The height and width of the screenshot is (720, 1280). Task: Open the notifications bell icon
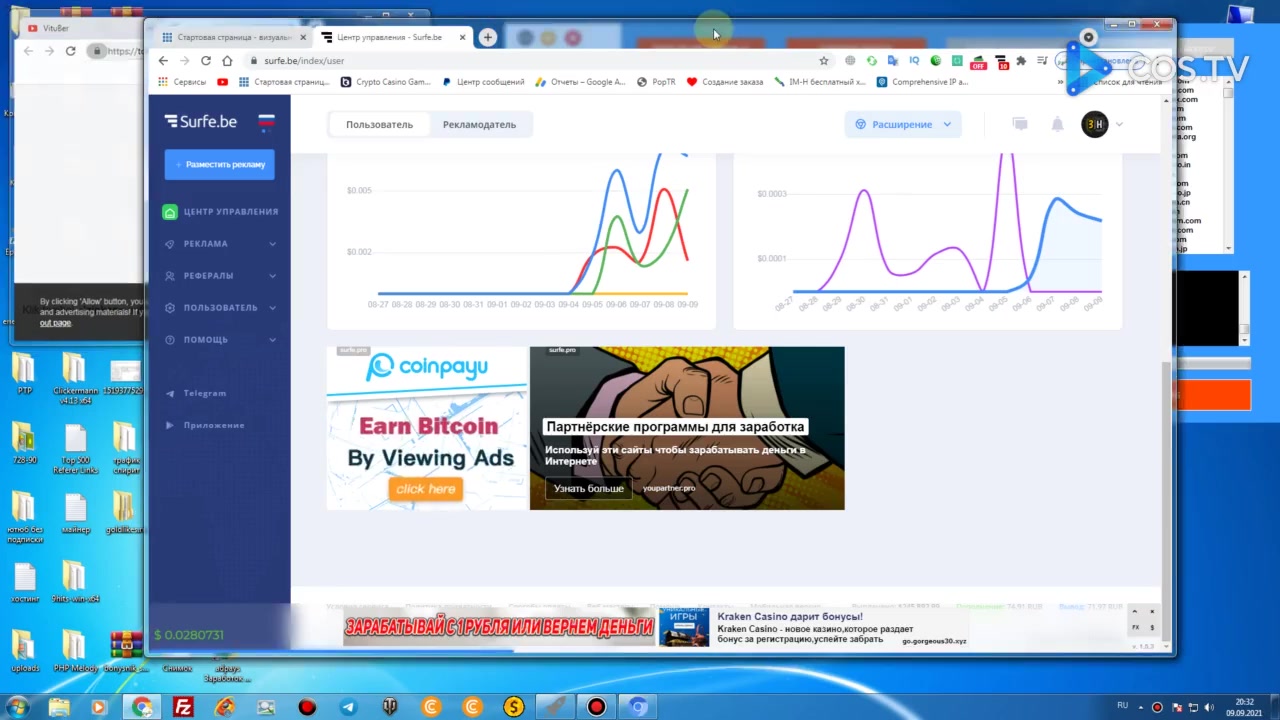tap(1057, 124)
